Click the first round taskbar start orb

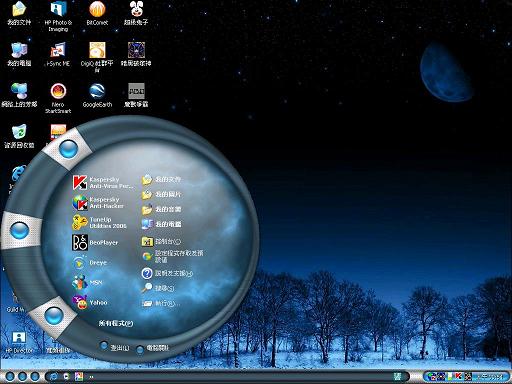click(10, 377)
